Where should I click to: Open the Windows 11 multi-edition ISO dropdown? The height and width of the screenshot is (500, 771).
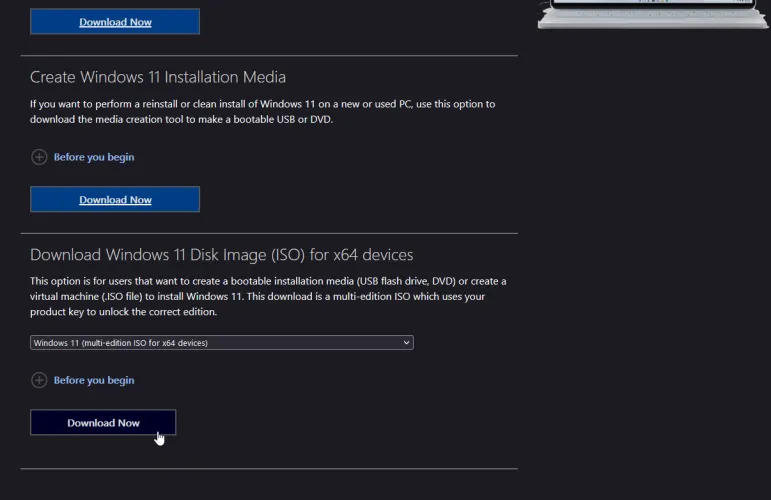coord(221,343)
